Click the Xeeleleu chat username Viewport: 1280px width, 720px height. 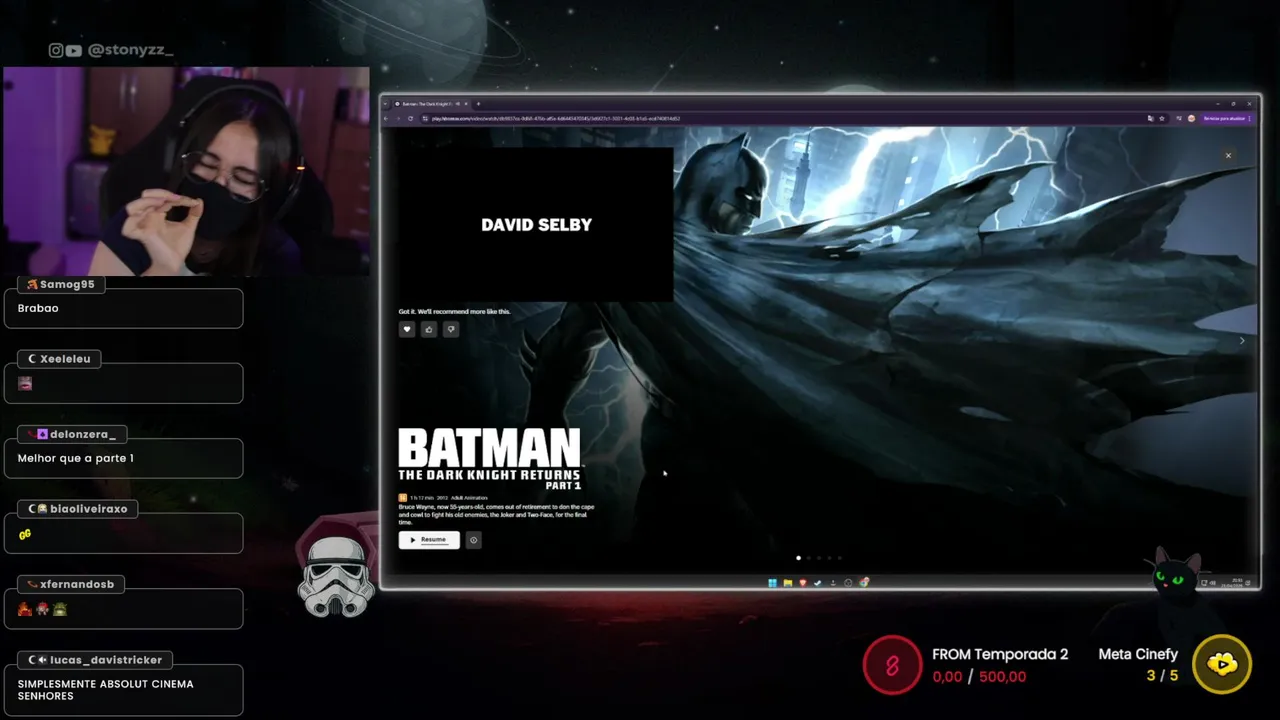click(x=65, y=359)
